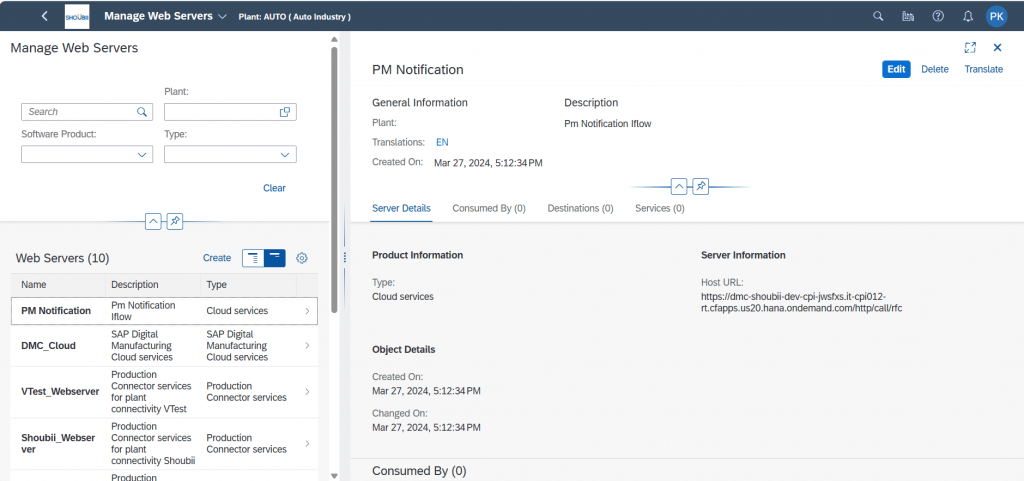Click the Create link above the table
The image size is (1024, 481).
(217, 258)
